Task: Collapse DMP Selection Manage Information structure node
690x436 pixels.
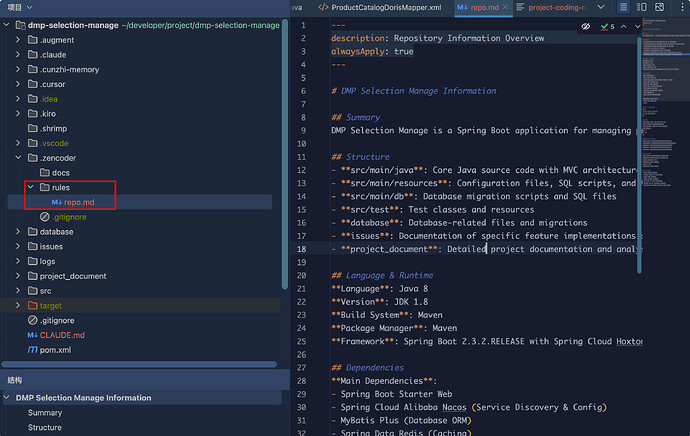Action: point(7,397)
